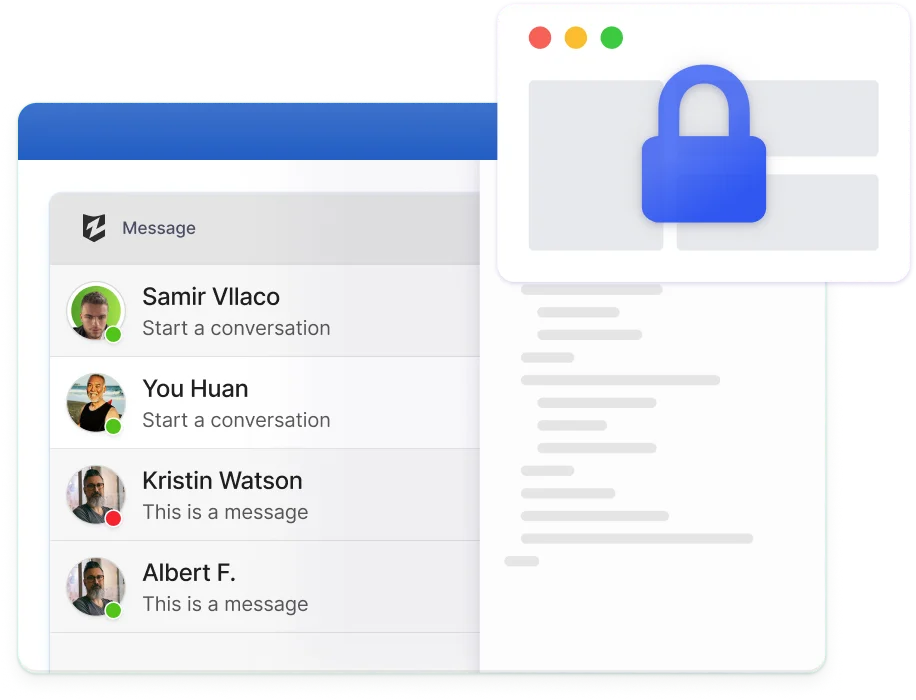The image size is (916, 700).
Task: Click Kristin Watson's red busy status dot
Action: tap(113, 518)
